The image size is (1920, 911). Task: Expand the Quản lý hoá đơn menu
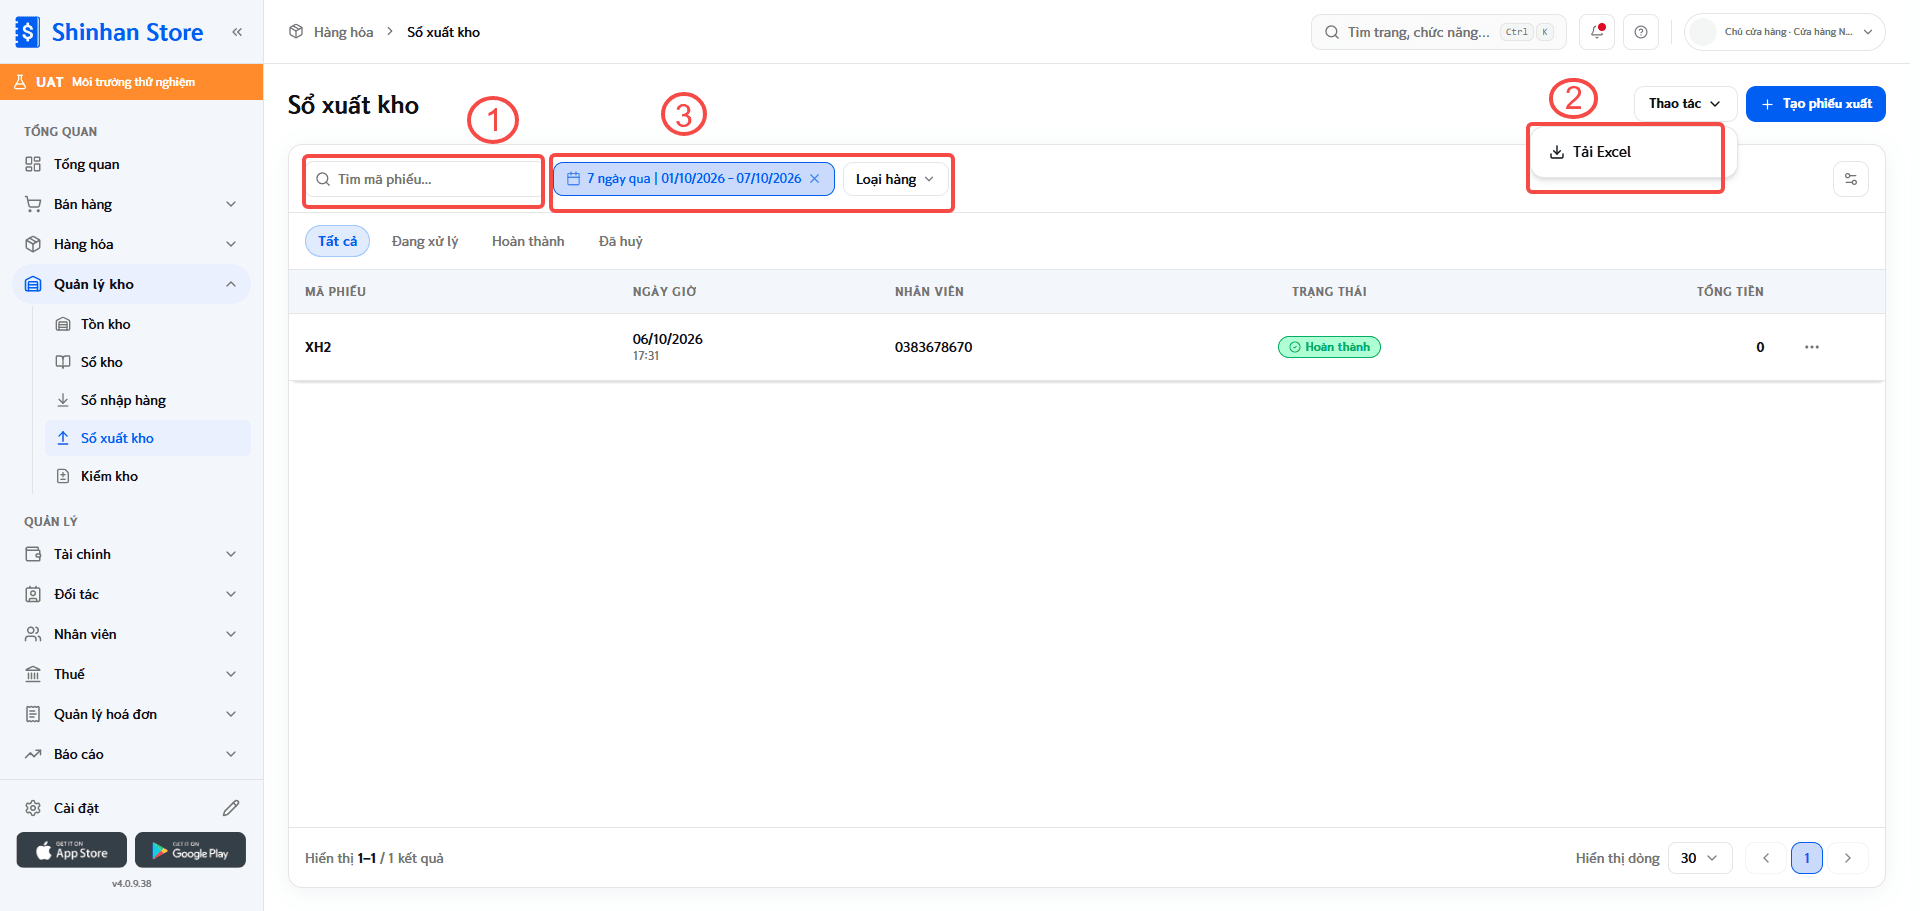tap(131, 714)
